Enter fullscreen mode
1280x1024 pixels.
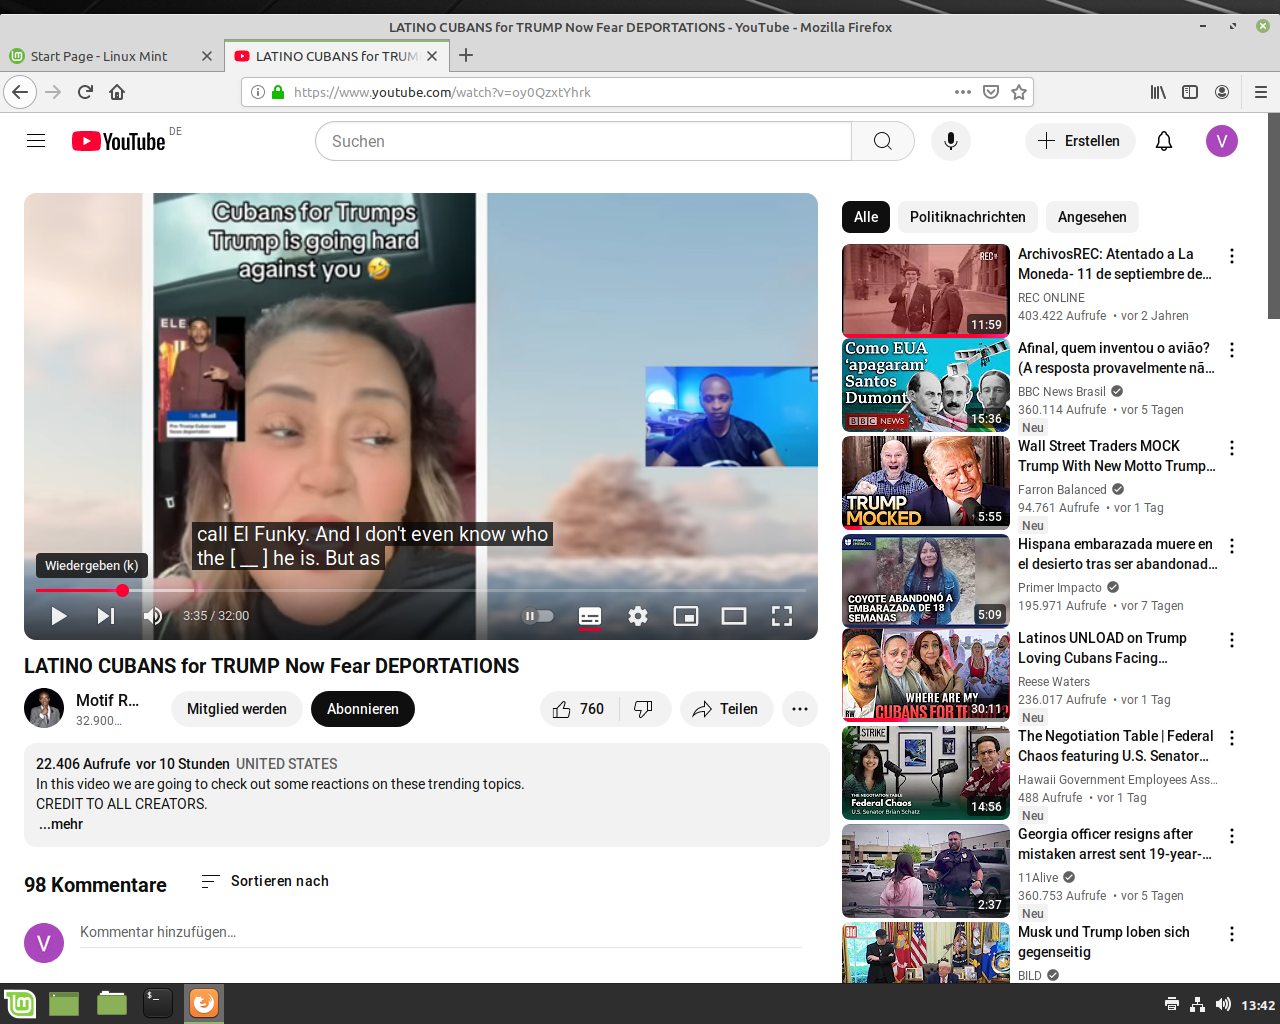coord(782,616)
